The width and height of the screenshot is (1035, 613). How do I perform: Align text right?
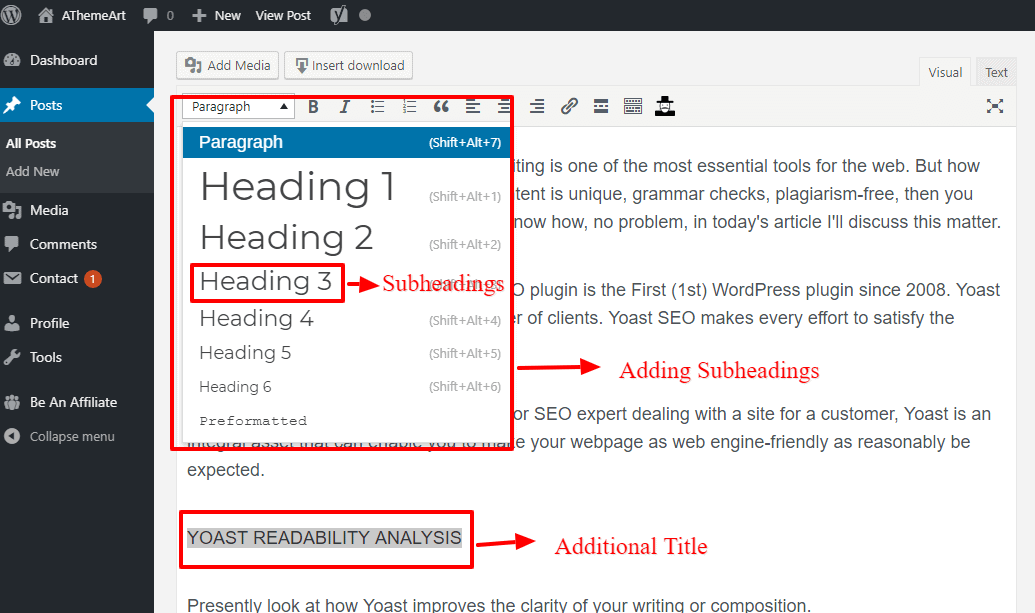[537, 107]
